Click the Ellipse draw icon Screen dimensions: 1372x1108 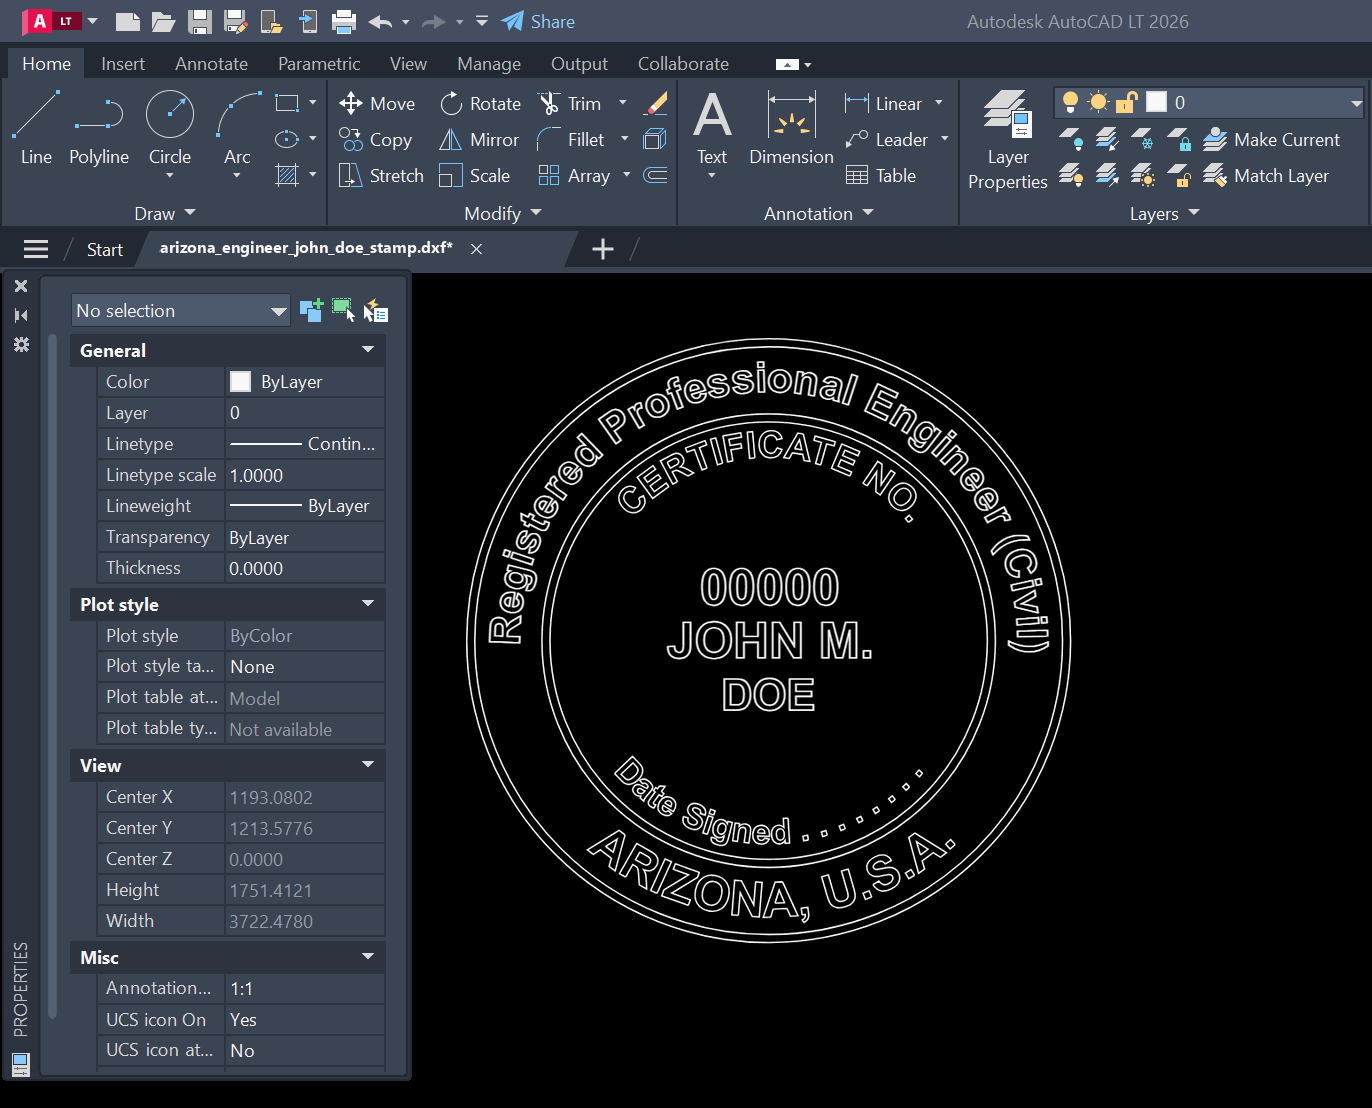287,139
